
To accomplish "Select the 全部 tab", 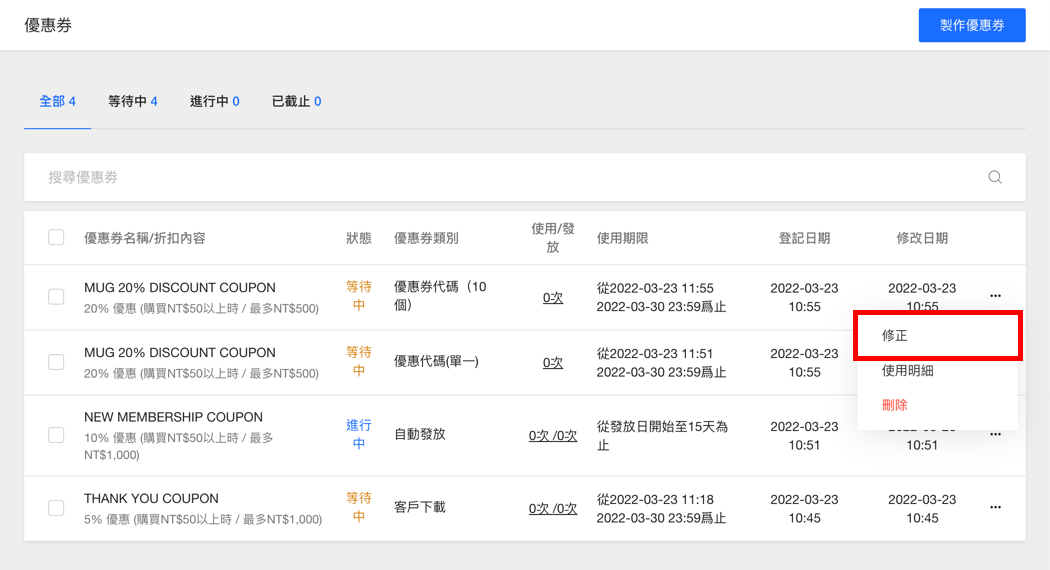I will point(57,101).
